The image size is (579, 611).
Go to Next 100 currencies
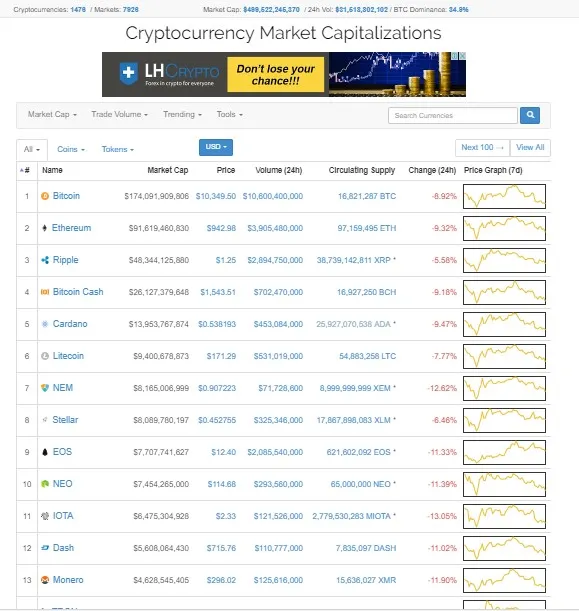pyautogui.click(x=482, y=147)
